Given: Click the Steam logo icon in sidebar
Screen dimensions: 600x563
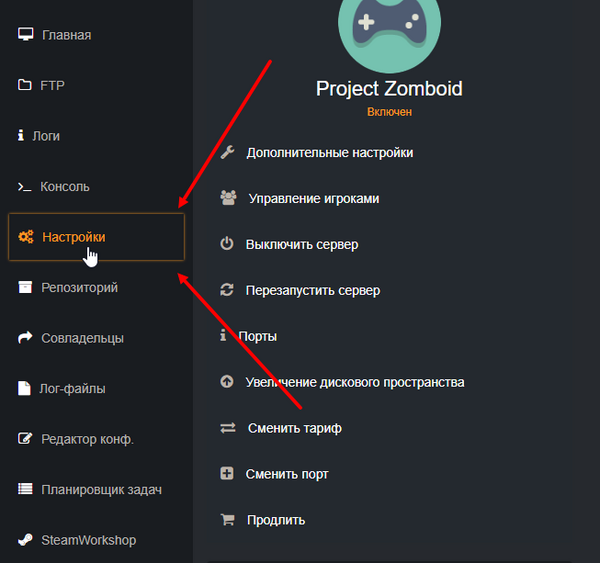Looking at the screenshot, I should (25, 540).
